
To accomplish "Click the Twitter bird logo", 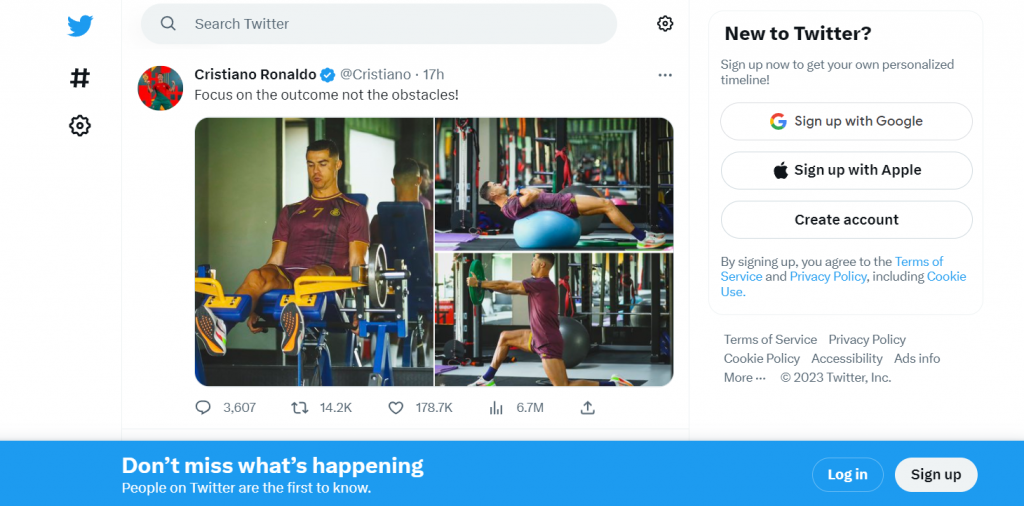I will coord(80,26).
